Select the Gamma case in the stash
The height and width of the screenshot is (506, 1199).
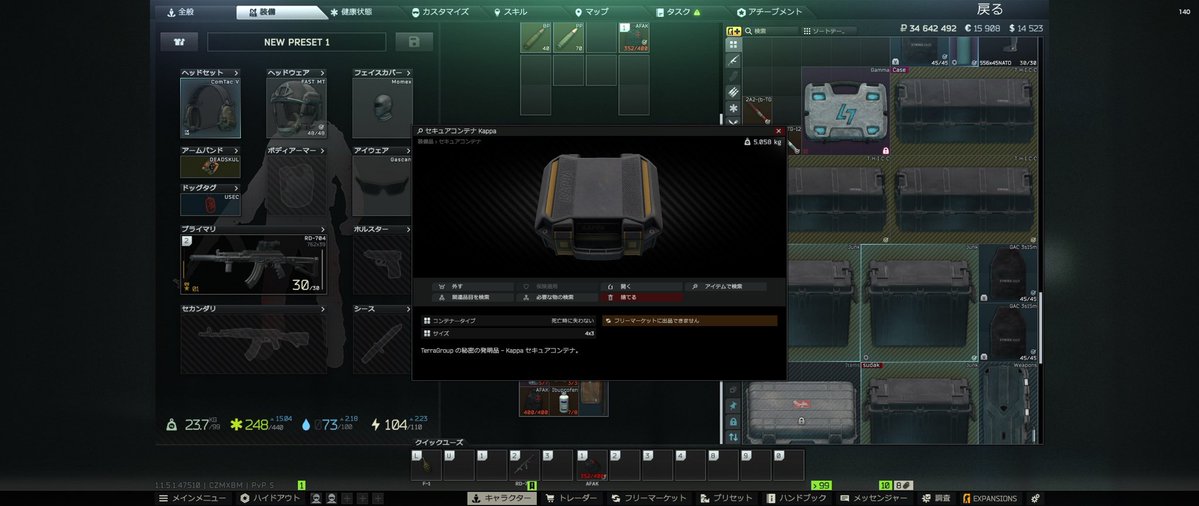coord(846,111)
